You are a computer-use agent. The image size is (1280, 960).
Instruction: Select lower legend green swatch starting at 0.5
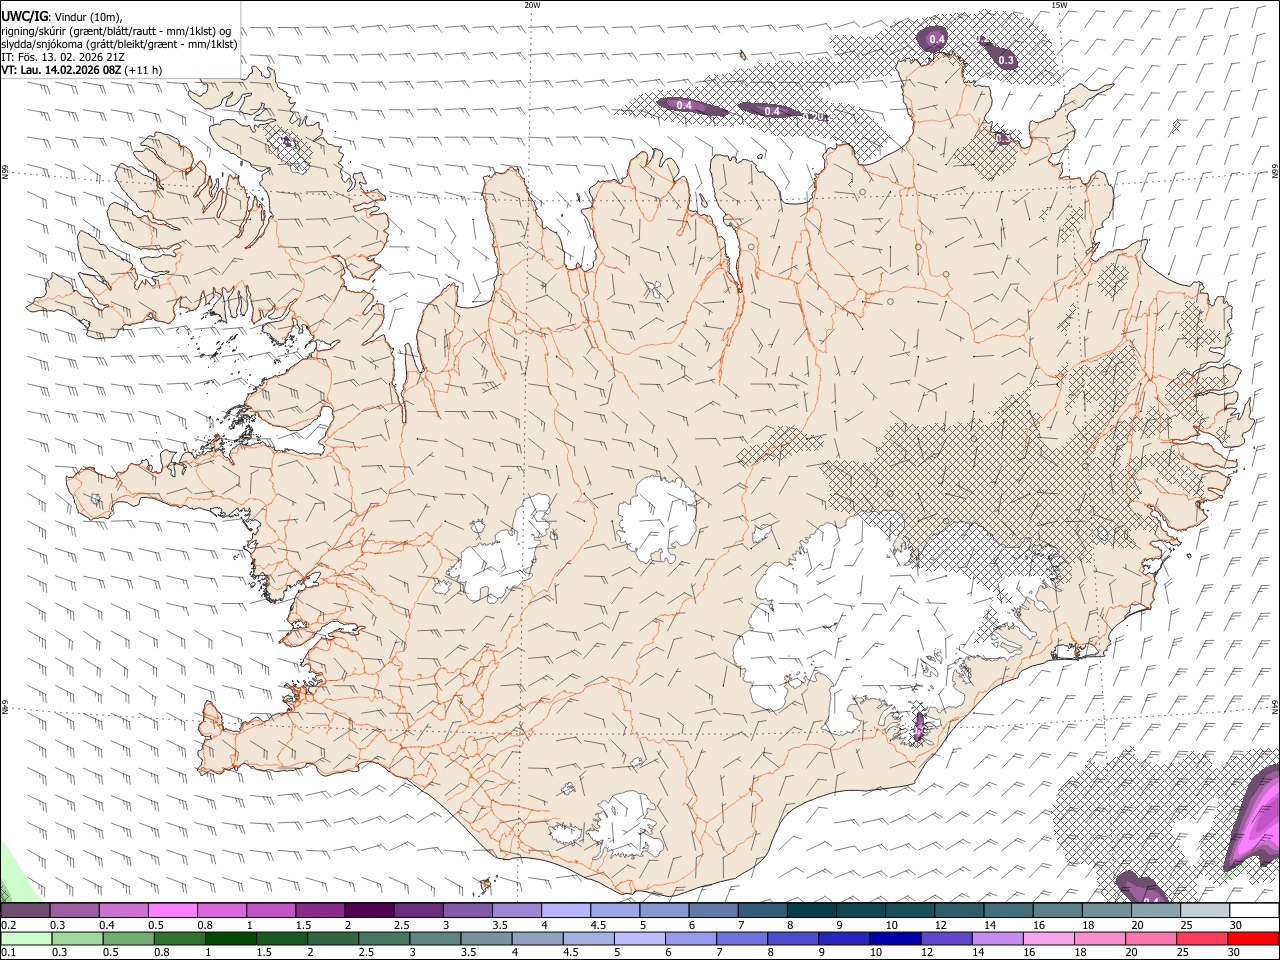tap(128, 939)
